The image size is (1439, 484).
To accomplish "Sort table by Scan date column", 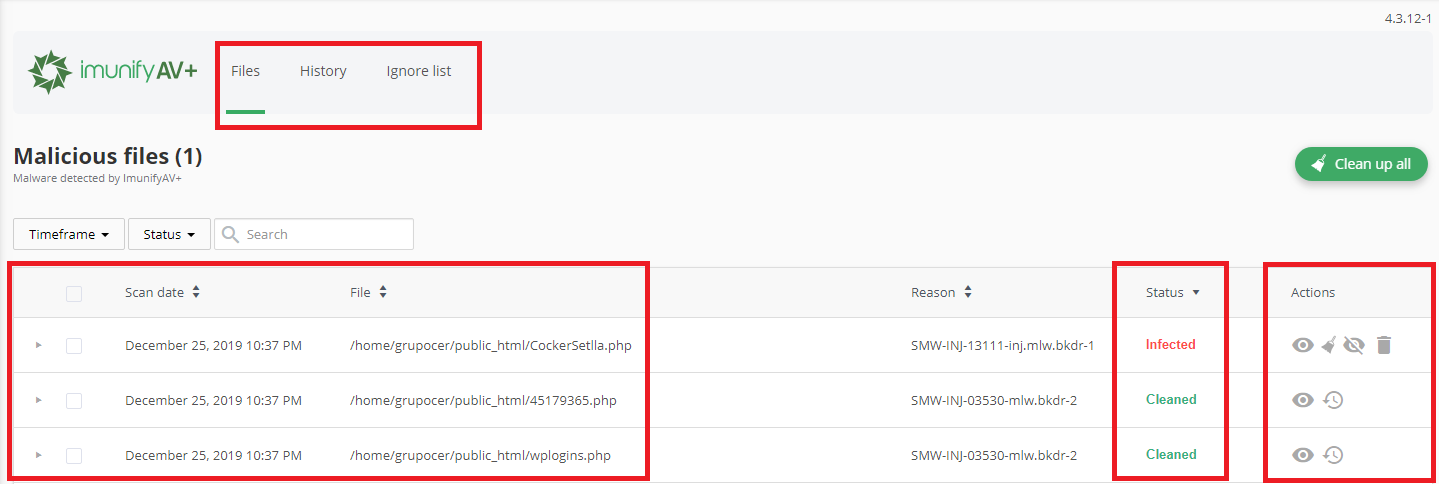I will pos(162,293).
